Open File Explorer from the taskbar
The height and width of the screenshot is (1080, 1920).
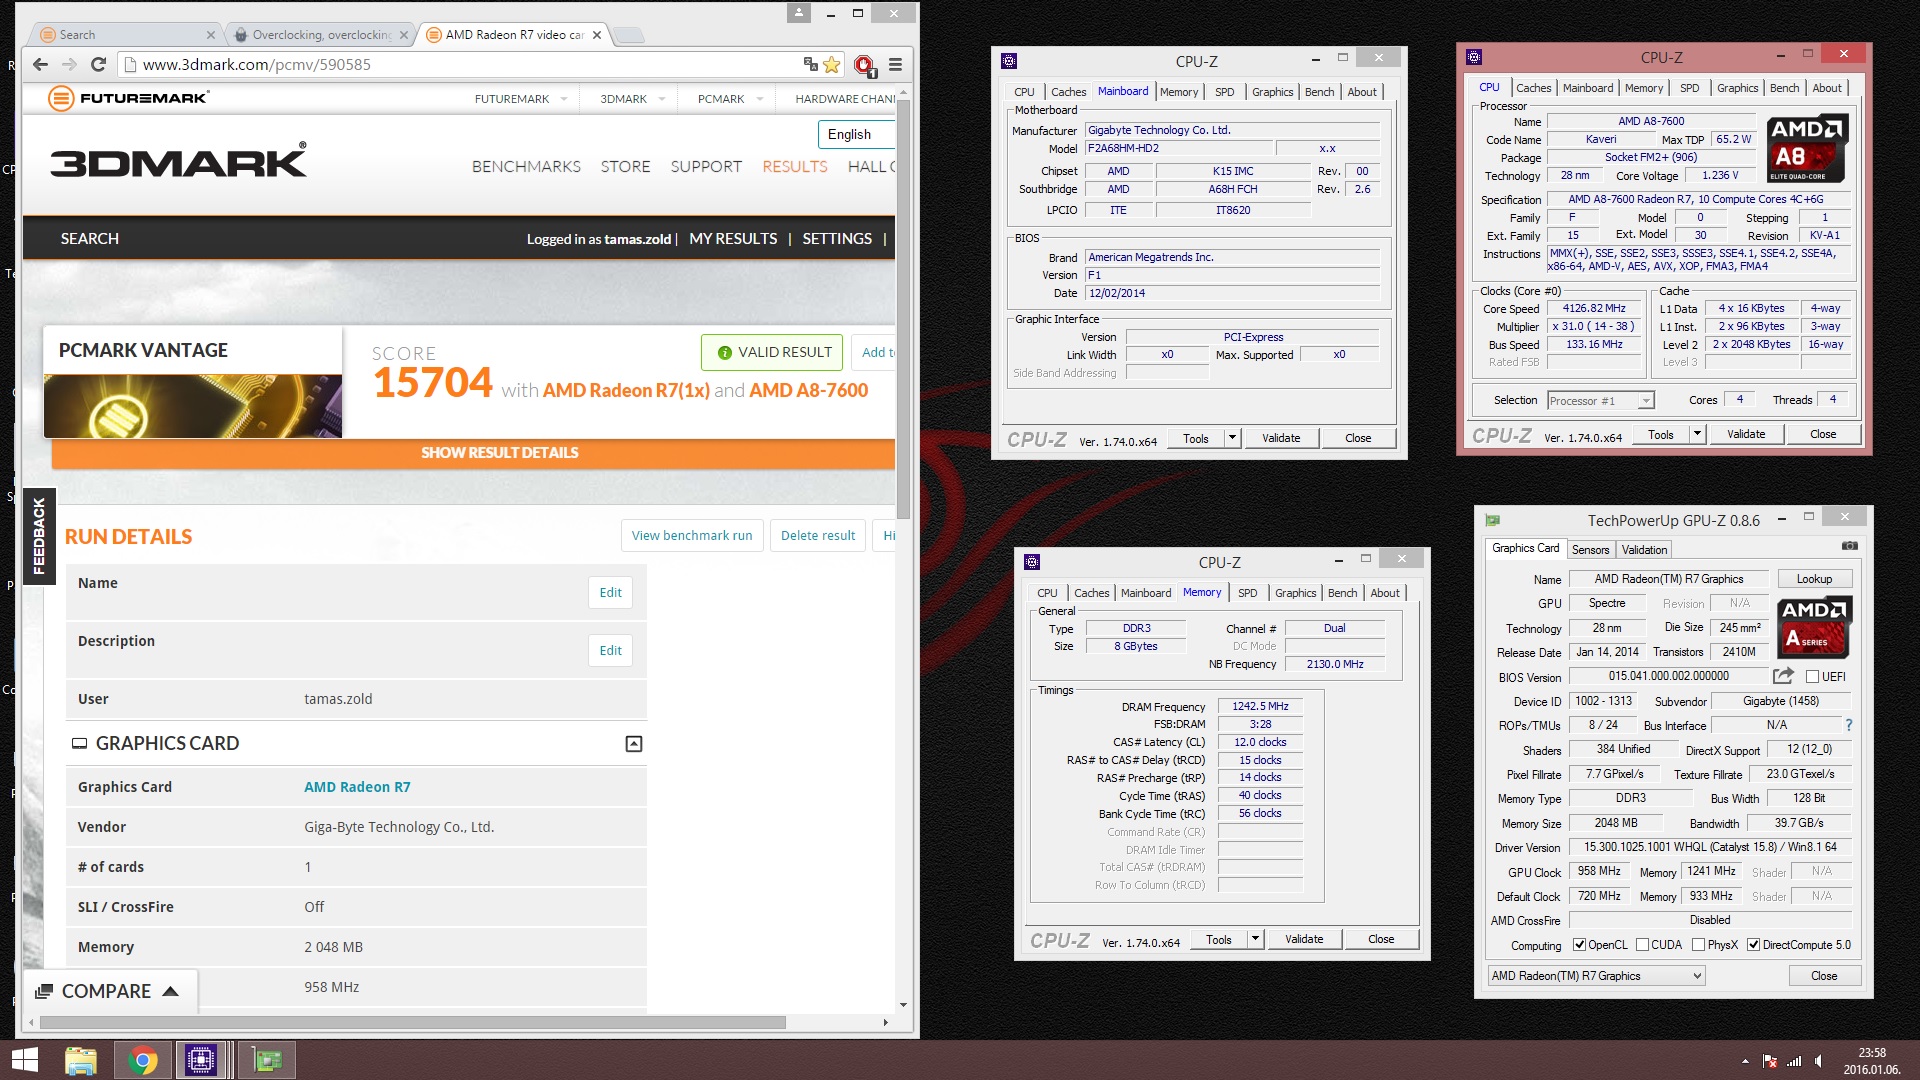[81, 1060]
